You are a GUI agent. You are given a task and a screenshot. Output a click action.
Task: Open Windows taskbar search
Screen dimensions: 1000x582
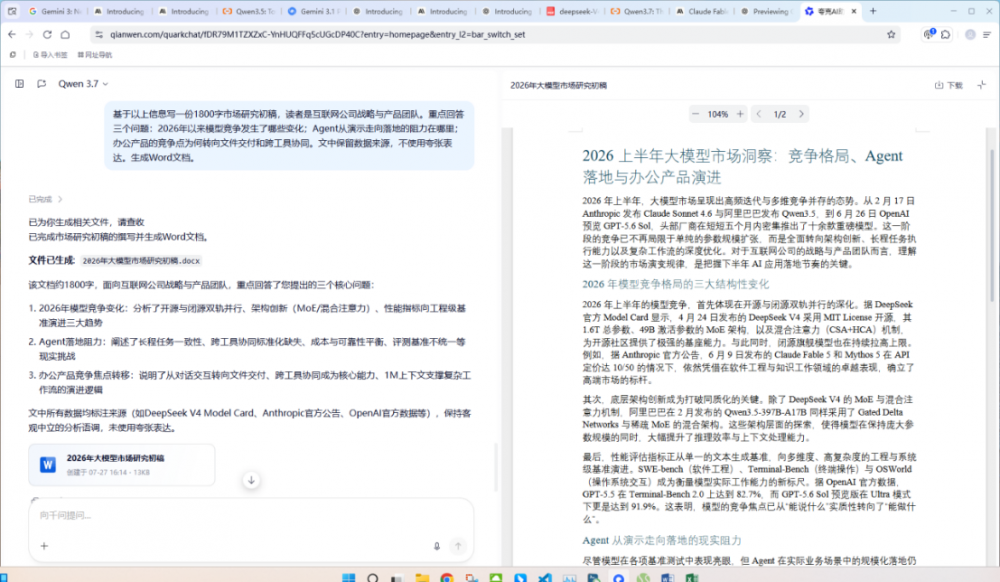(x=373, y=578)
